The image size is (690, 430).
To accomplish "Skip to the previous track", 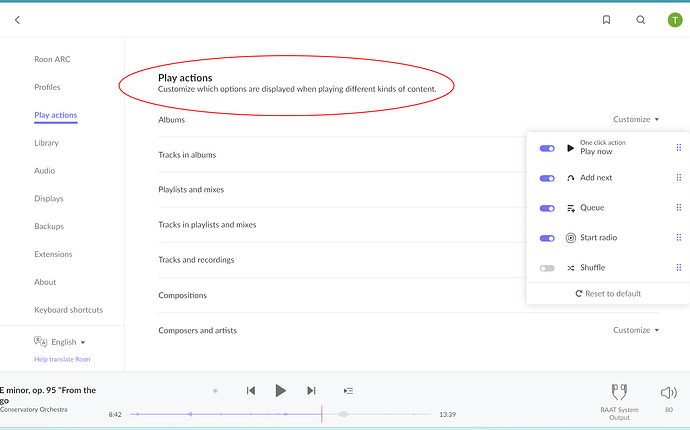I will coord(251,390).
